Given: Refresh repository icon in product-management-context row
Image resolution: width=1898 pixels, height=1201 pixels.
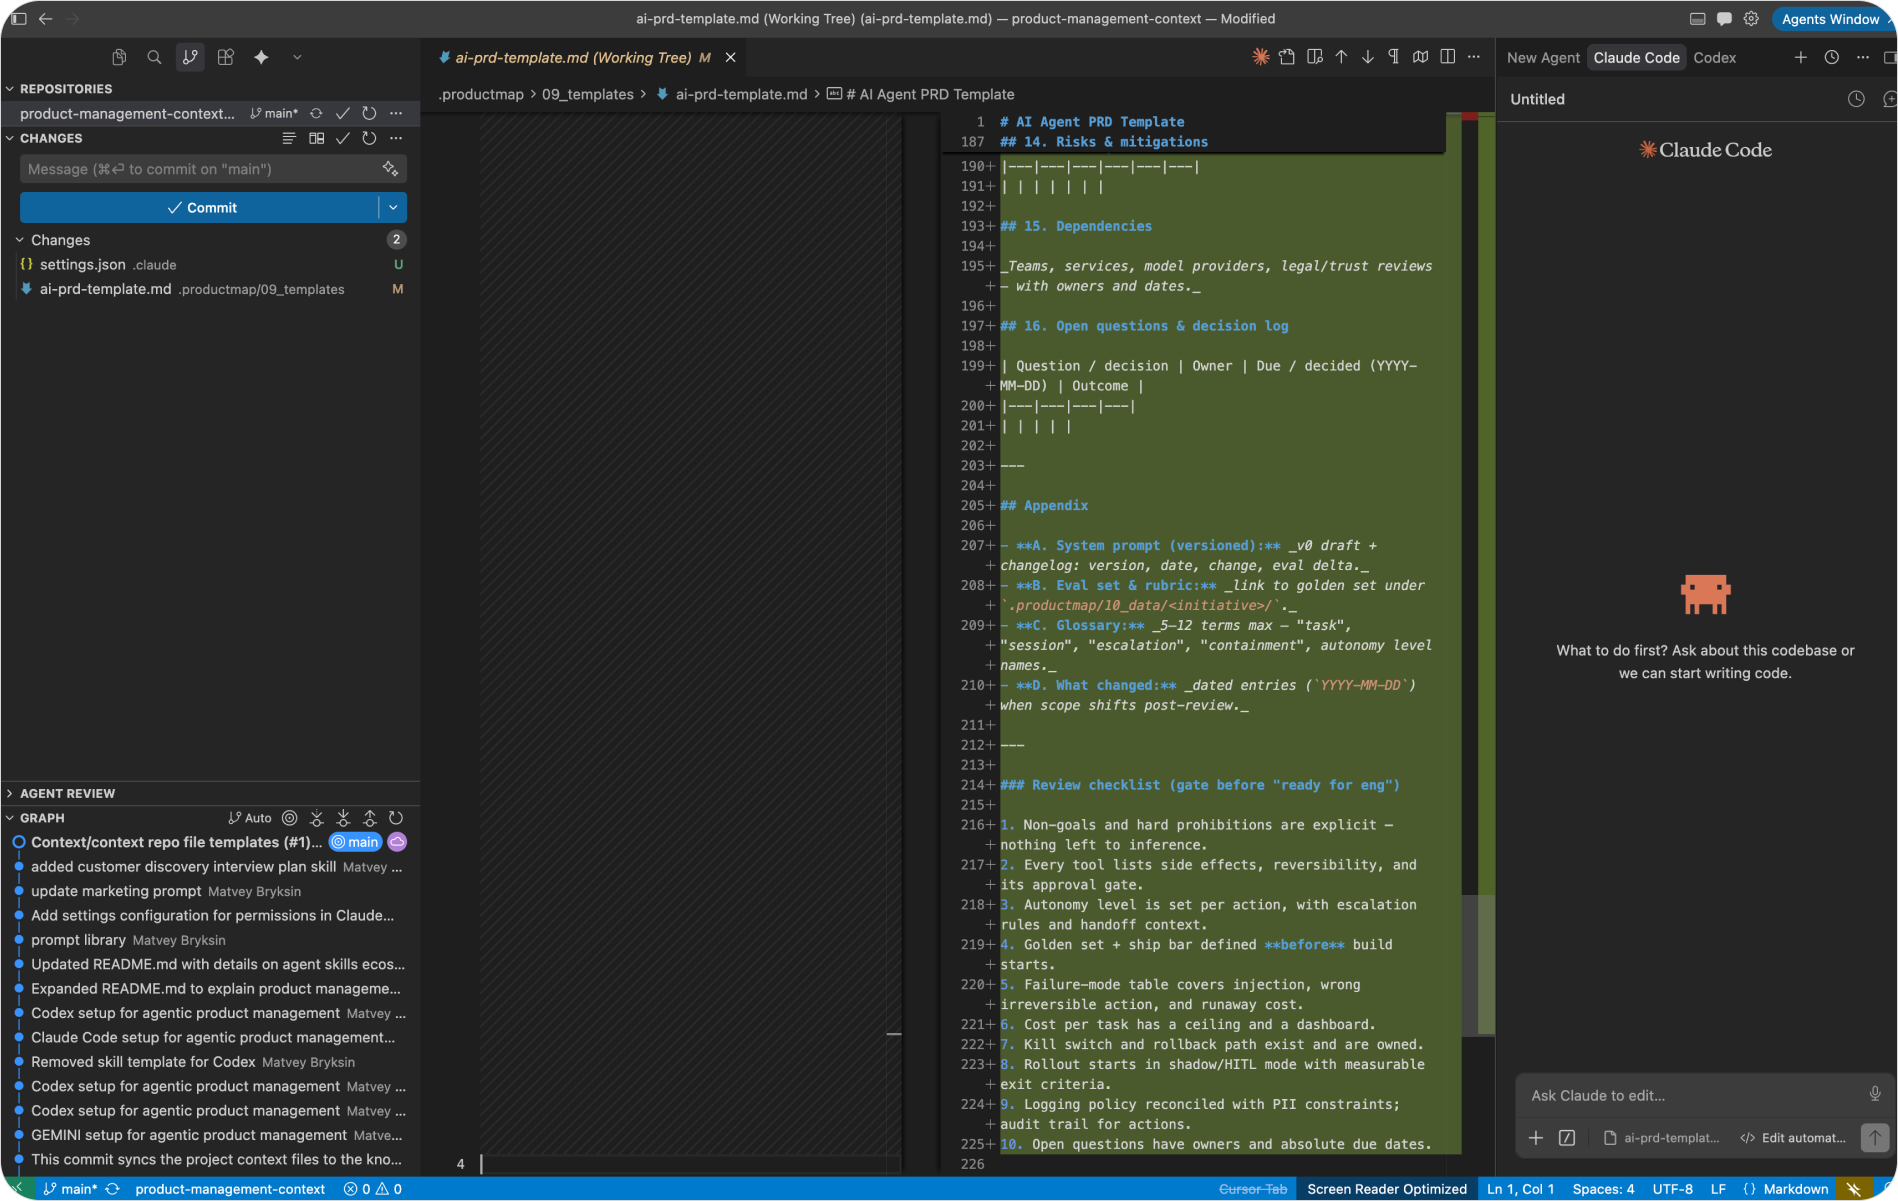Looking at the screenshot, I should 369,114.
